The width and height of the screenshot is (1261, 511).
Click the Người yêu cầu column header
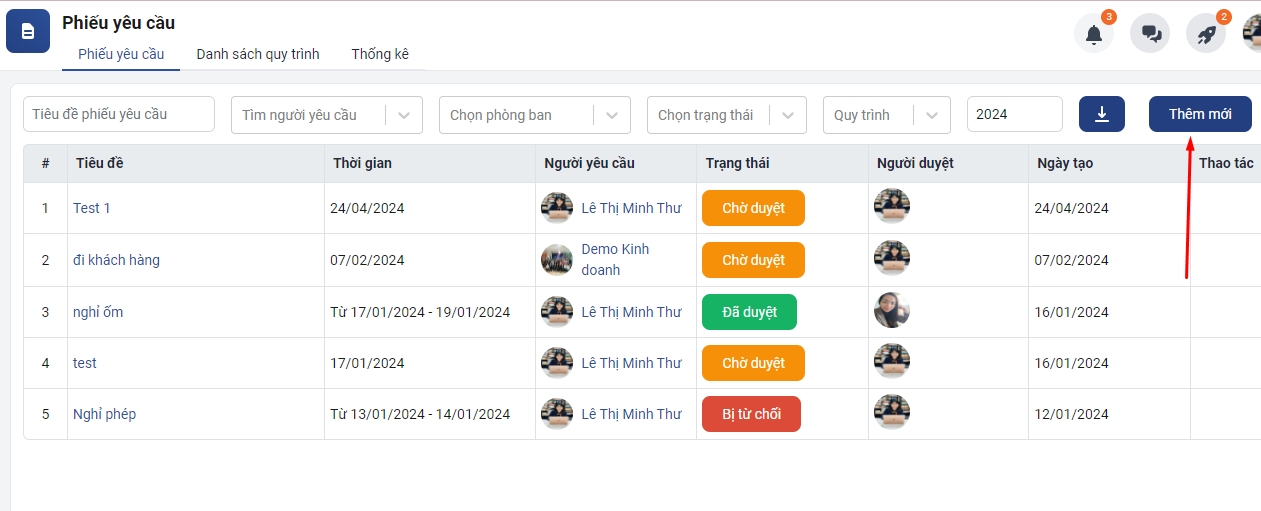point(589,163)
